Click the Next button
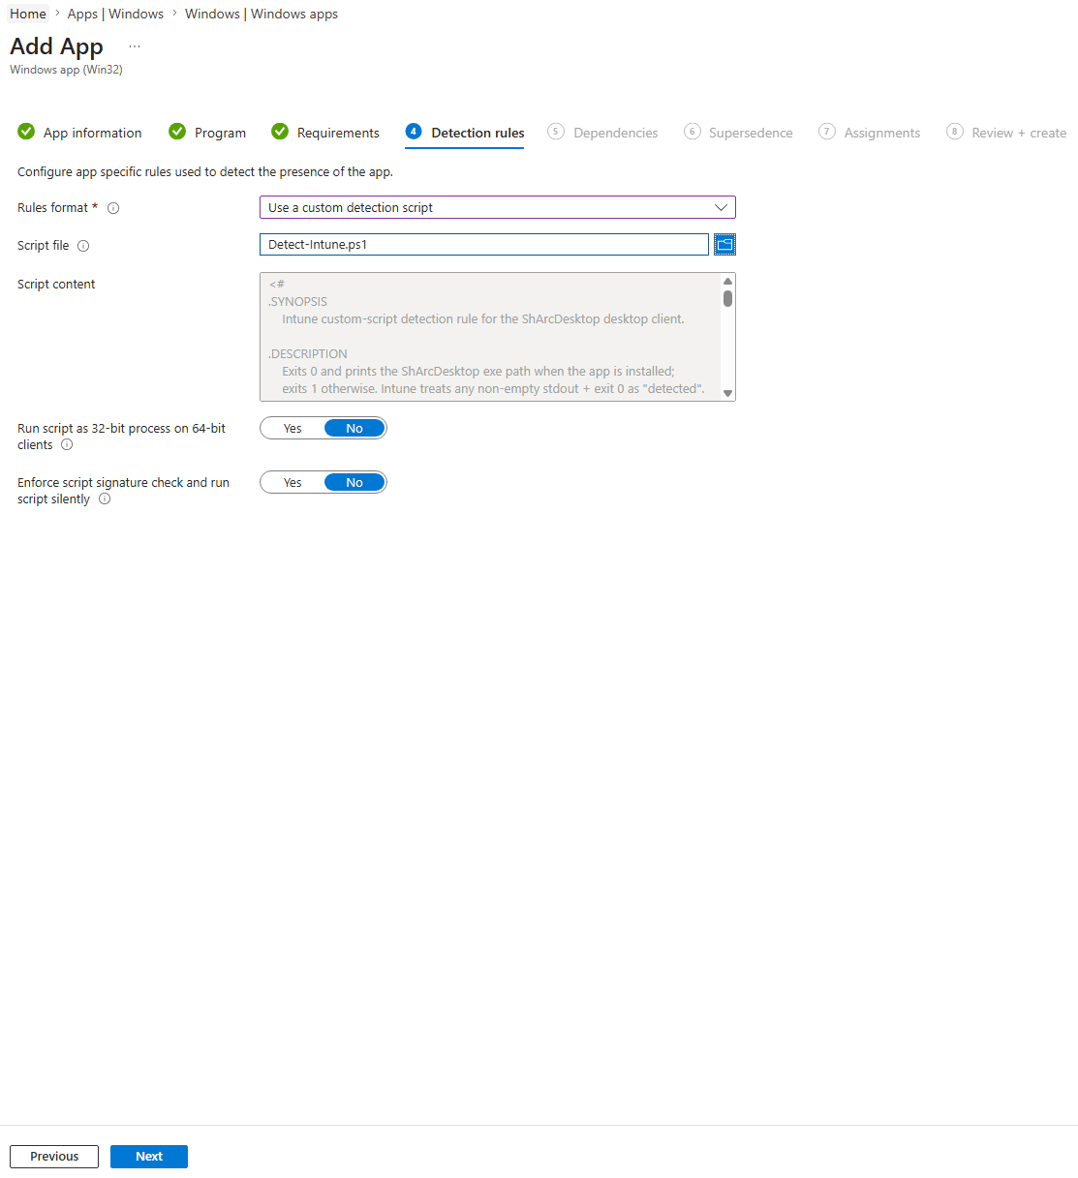Screen dimensions: 1078x1178 tap(149, 1156)
